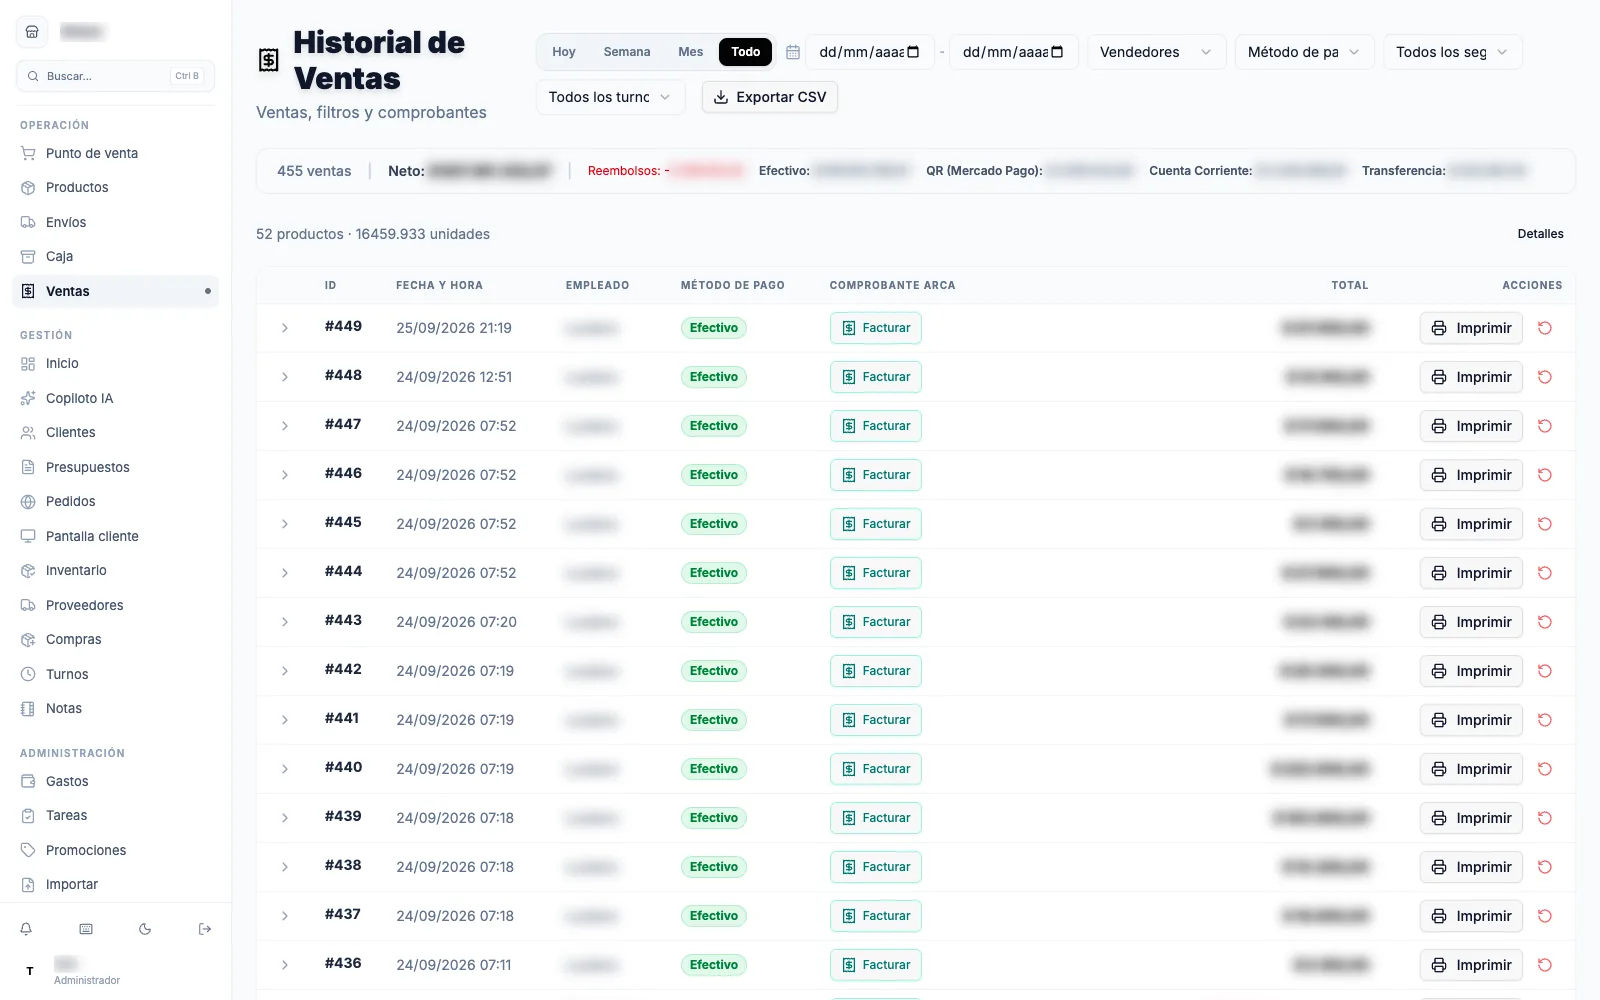Click the refund icon for sale #442

point(1545,671)
